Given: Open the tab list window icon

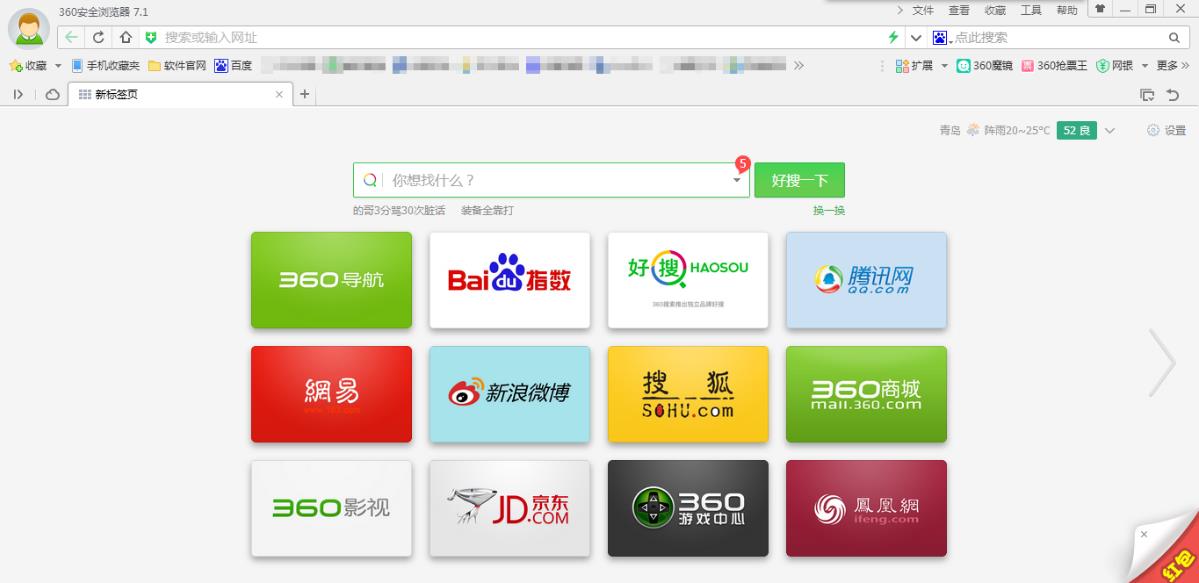Looking at the screenshot, I should [x=1147, y=95].
